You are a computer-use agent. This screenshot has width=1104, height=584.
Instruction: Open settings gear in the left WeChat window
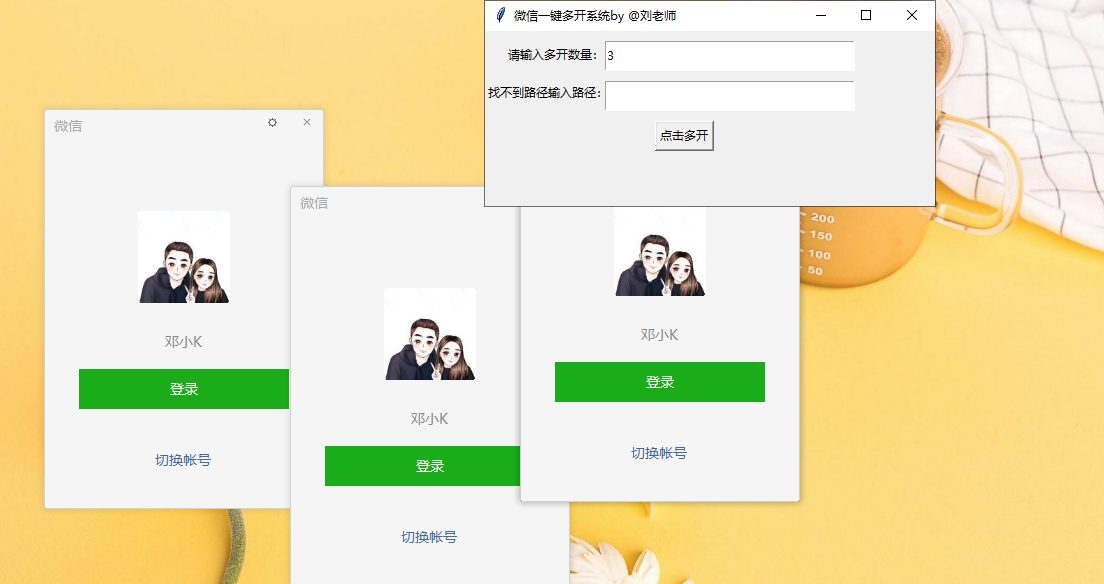pyautogui.click(x=271, y=122)
